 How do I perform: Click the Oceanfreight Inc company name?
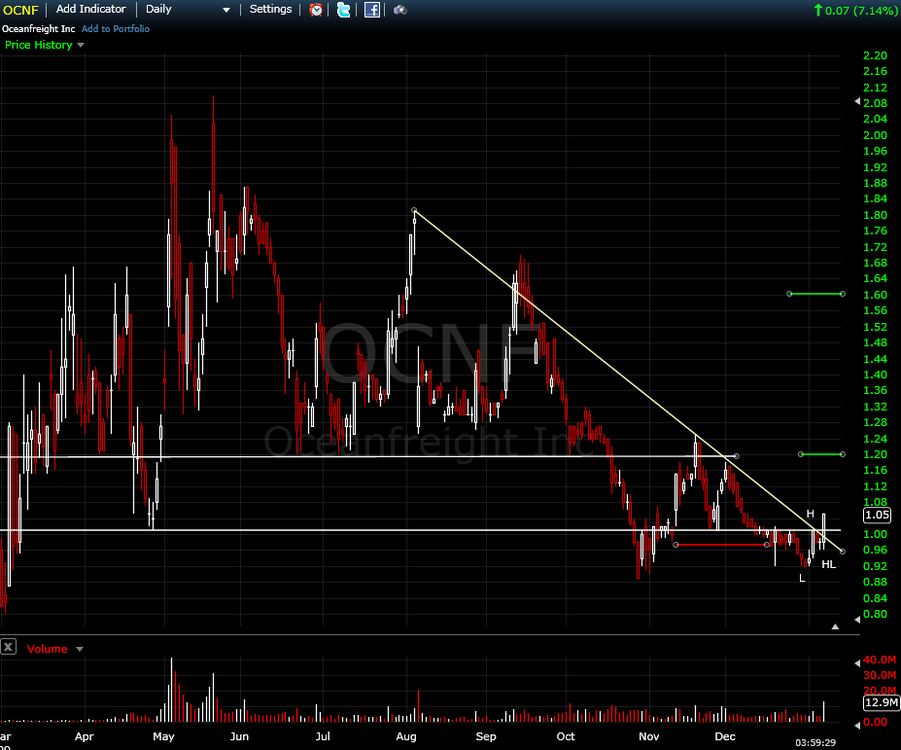point(38,29)
